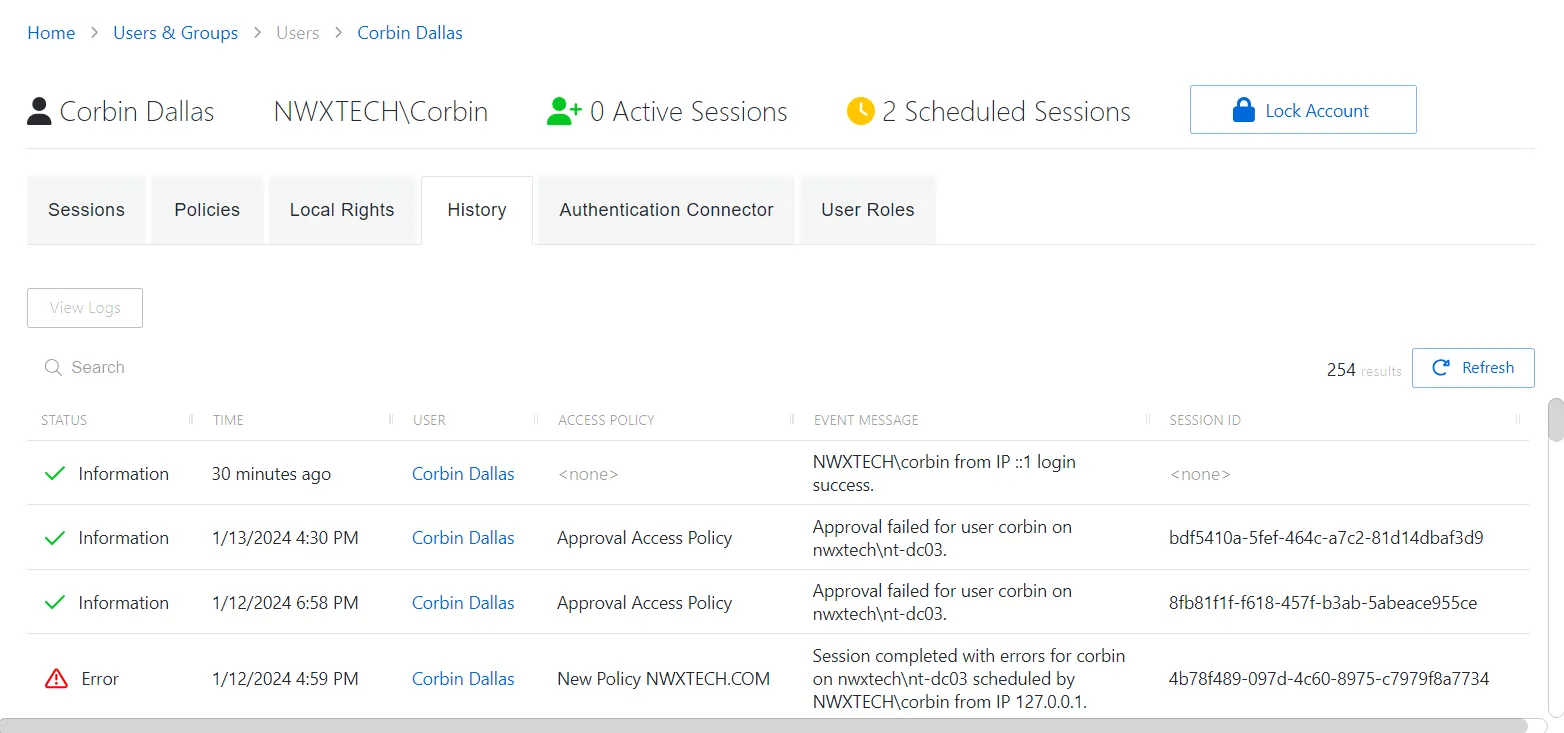Sort by SESSION ID column header
The image size is (1564, 733).
(1205, 420)
